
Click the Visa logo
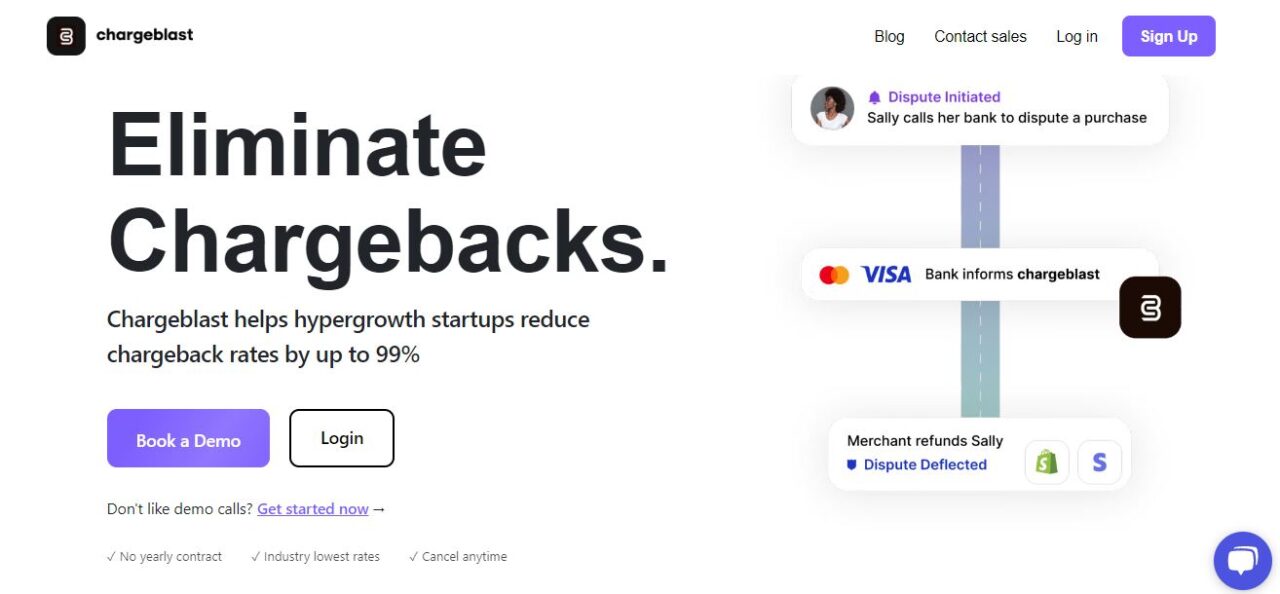click(886, 274)
